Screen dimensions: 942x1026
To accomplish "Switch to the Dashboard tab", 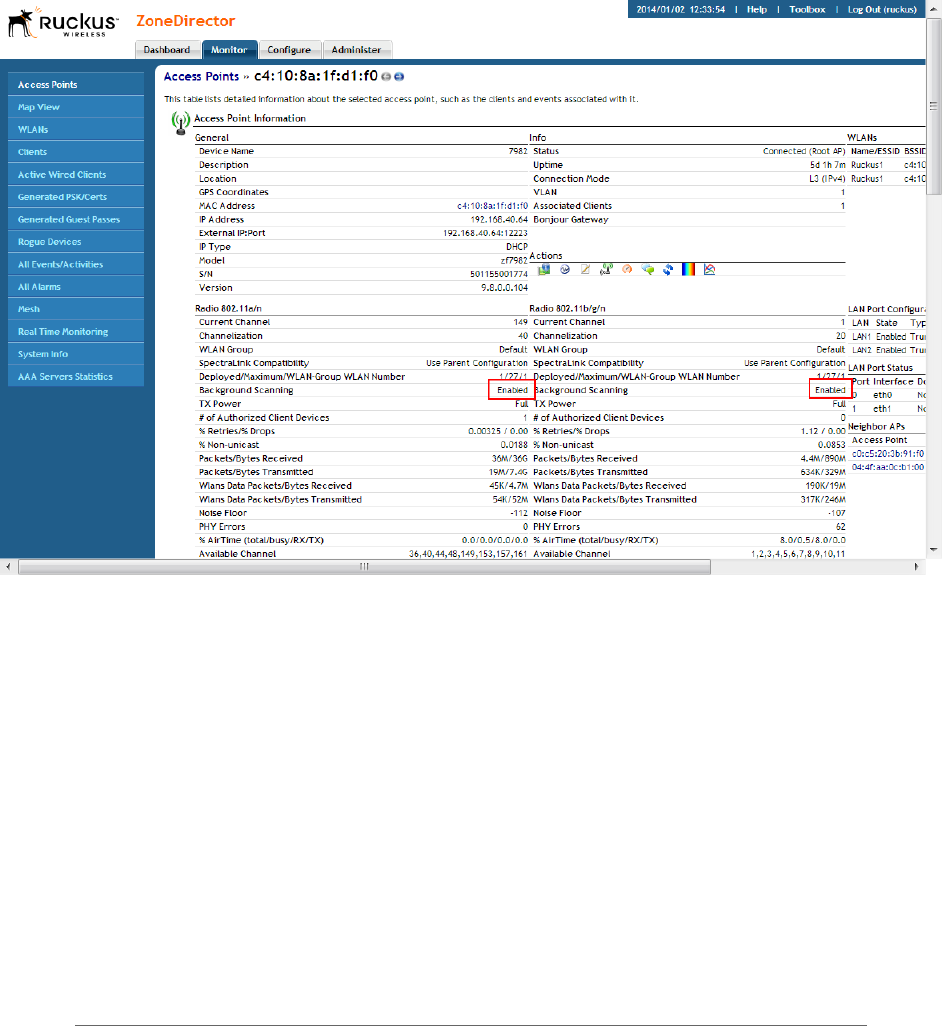I will tap(167, 50).
